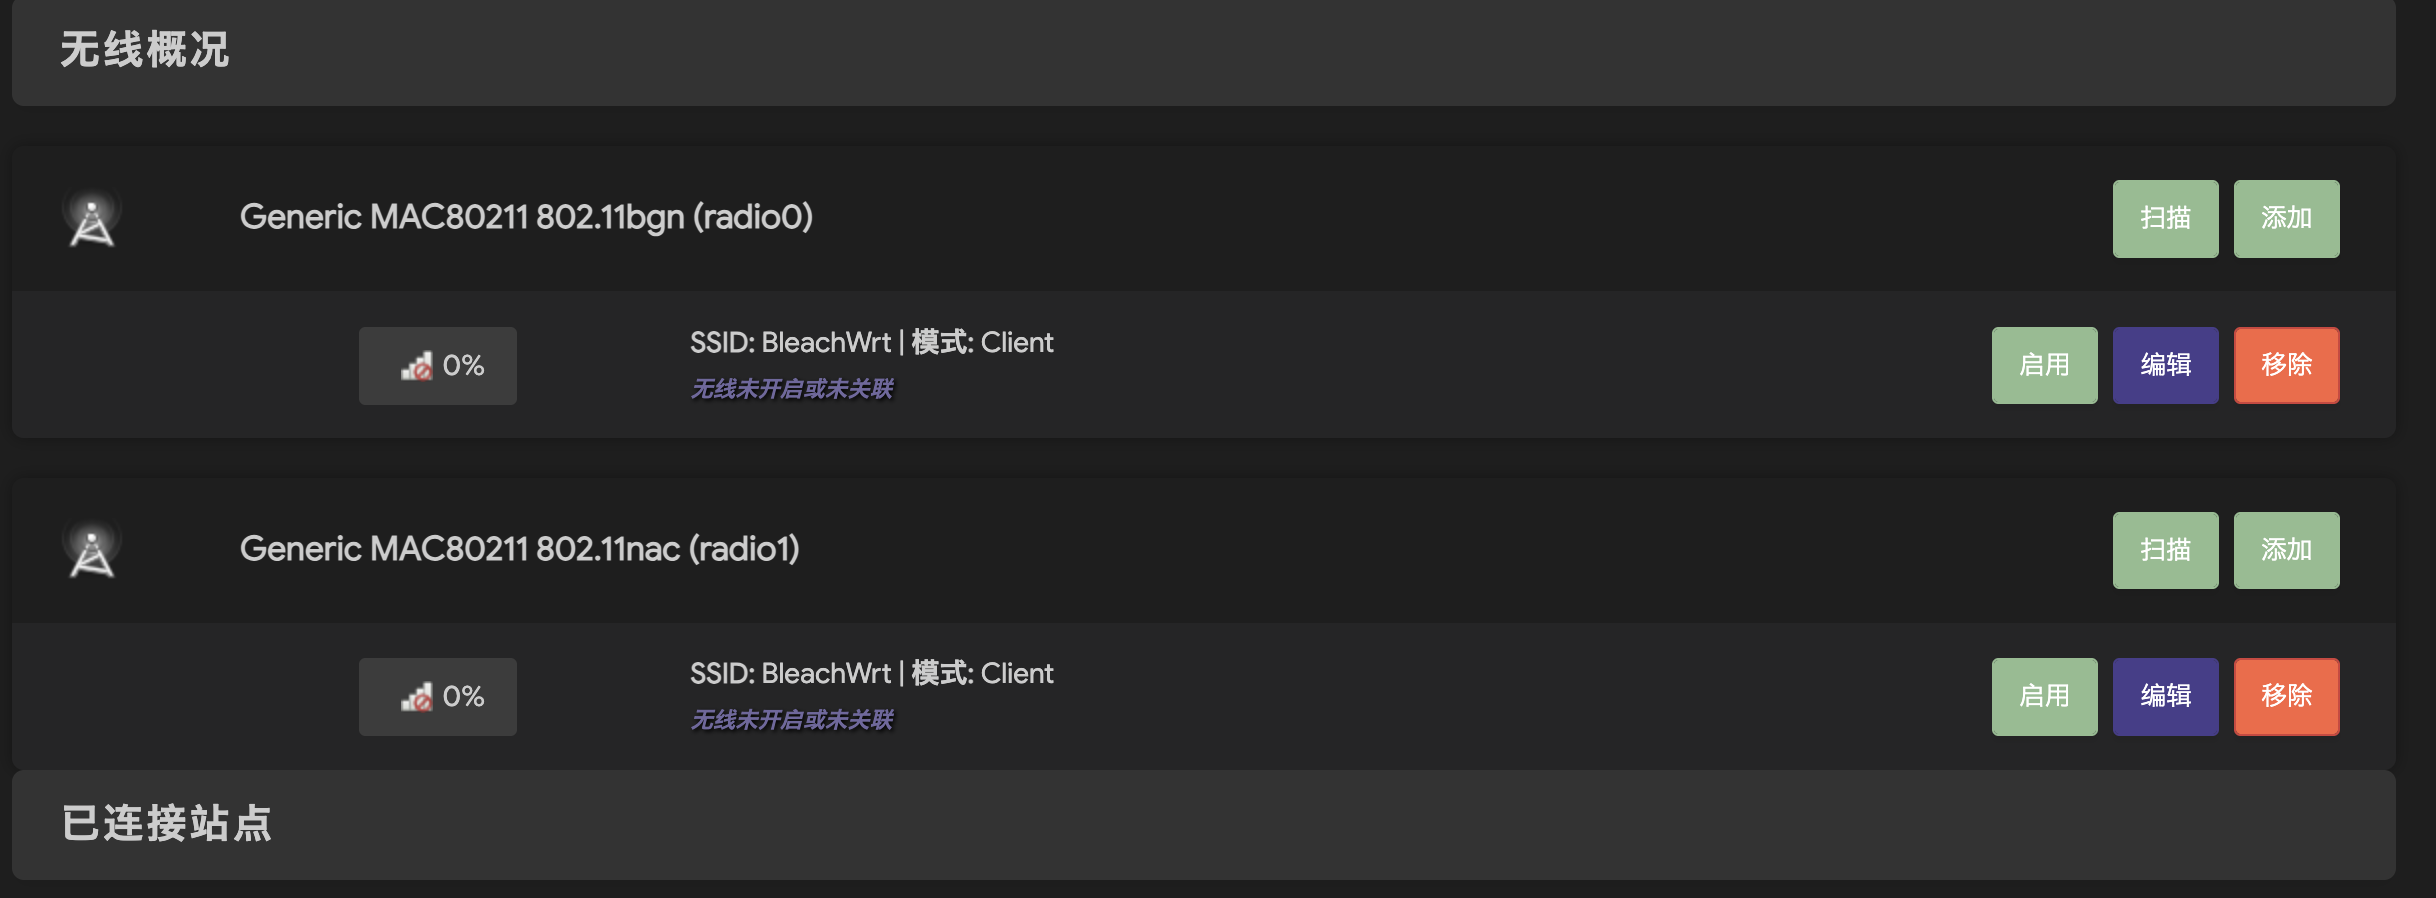Click the 已连接站点 section header

[x=167, y=824]
